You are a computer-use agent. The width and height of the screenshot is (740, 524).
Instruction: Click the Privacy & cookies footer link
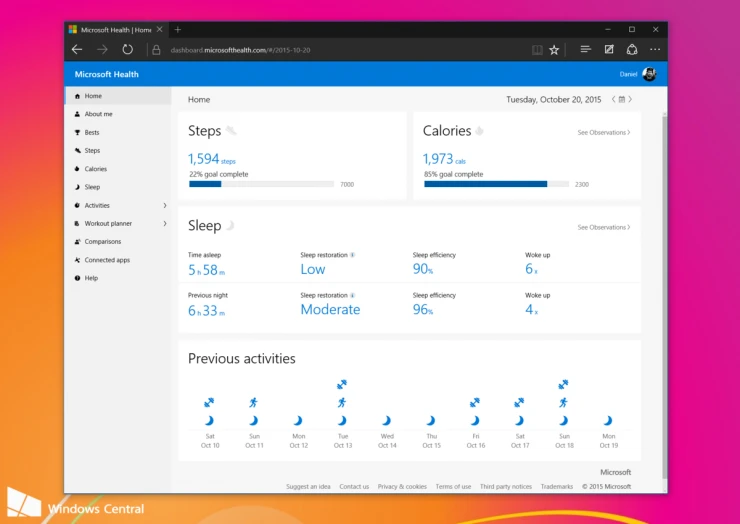[402, 487]
